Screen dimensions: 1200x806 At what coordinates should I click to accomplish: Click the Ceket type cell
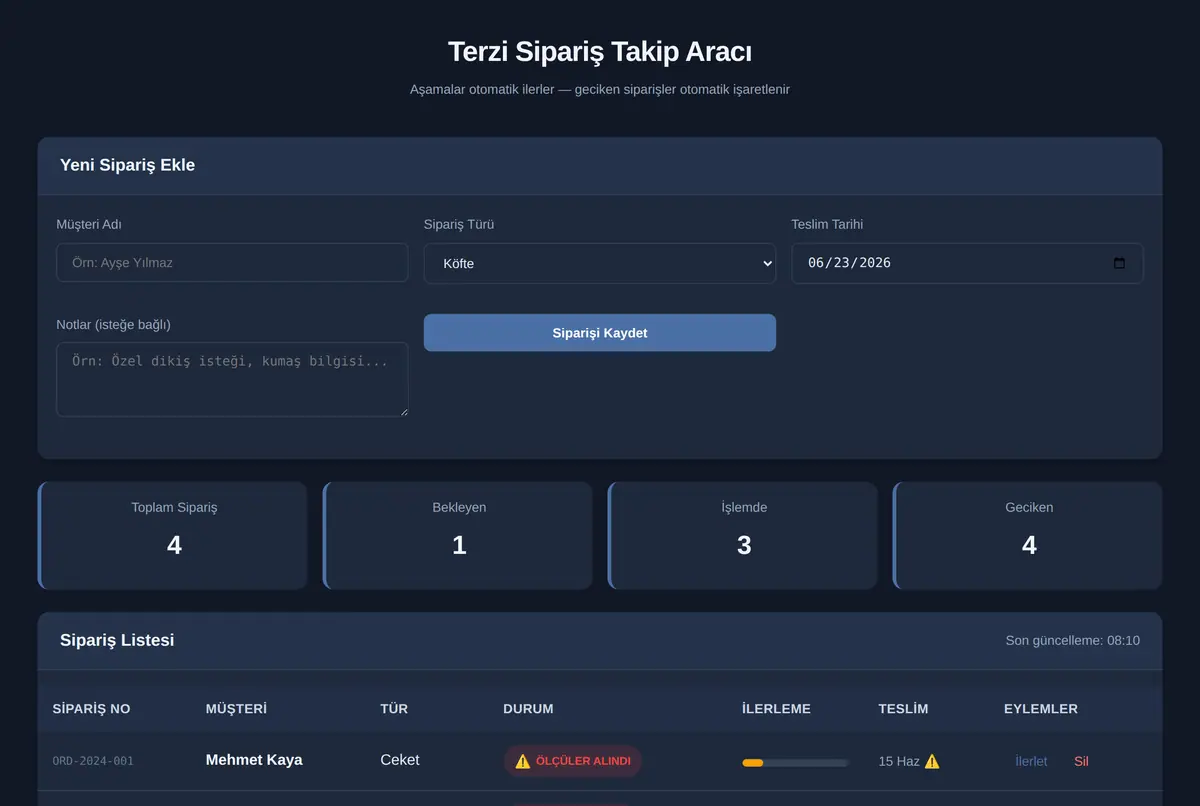coord(400,760)
